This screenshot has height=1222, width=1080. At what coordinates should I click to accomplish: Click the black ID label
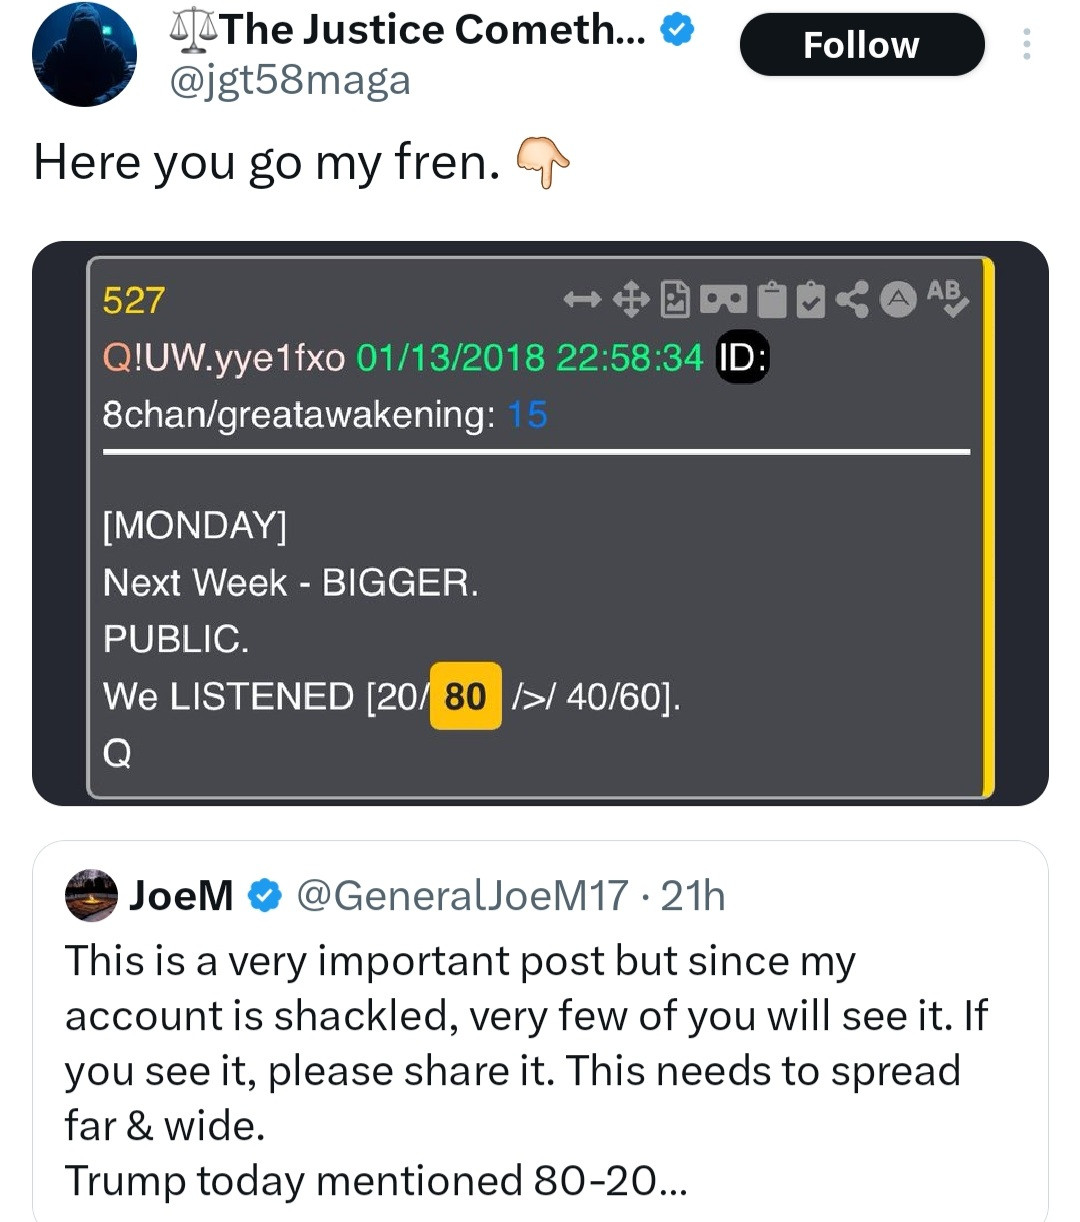click(742, 357)
